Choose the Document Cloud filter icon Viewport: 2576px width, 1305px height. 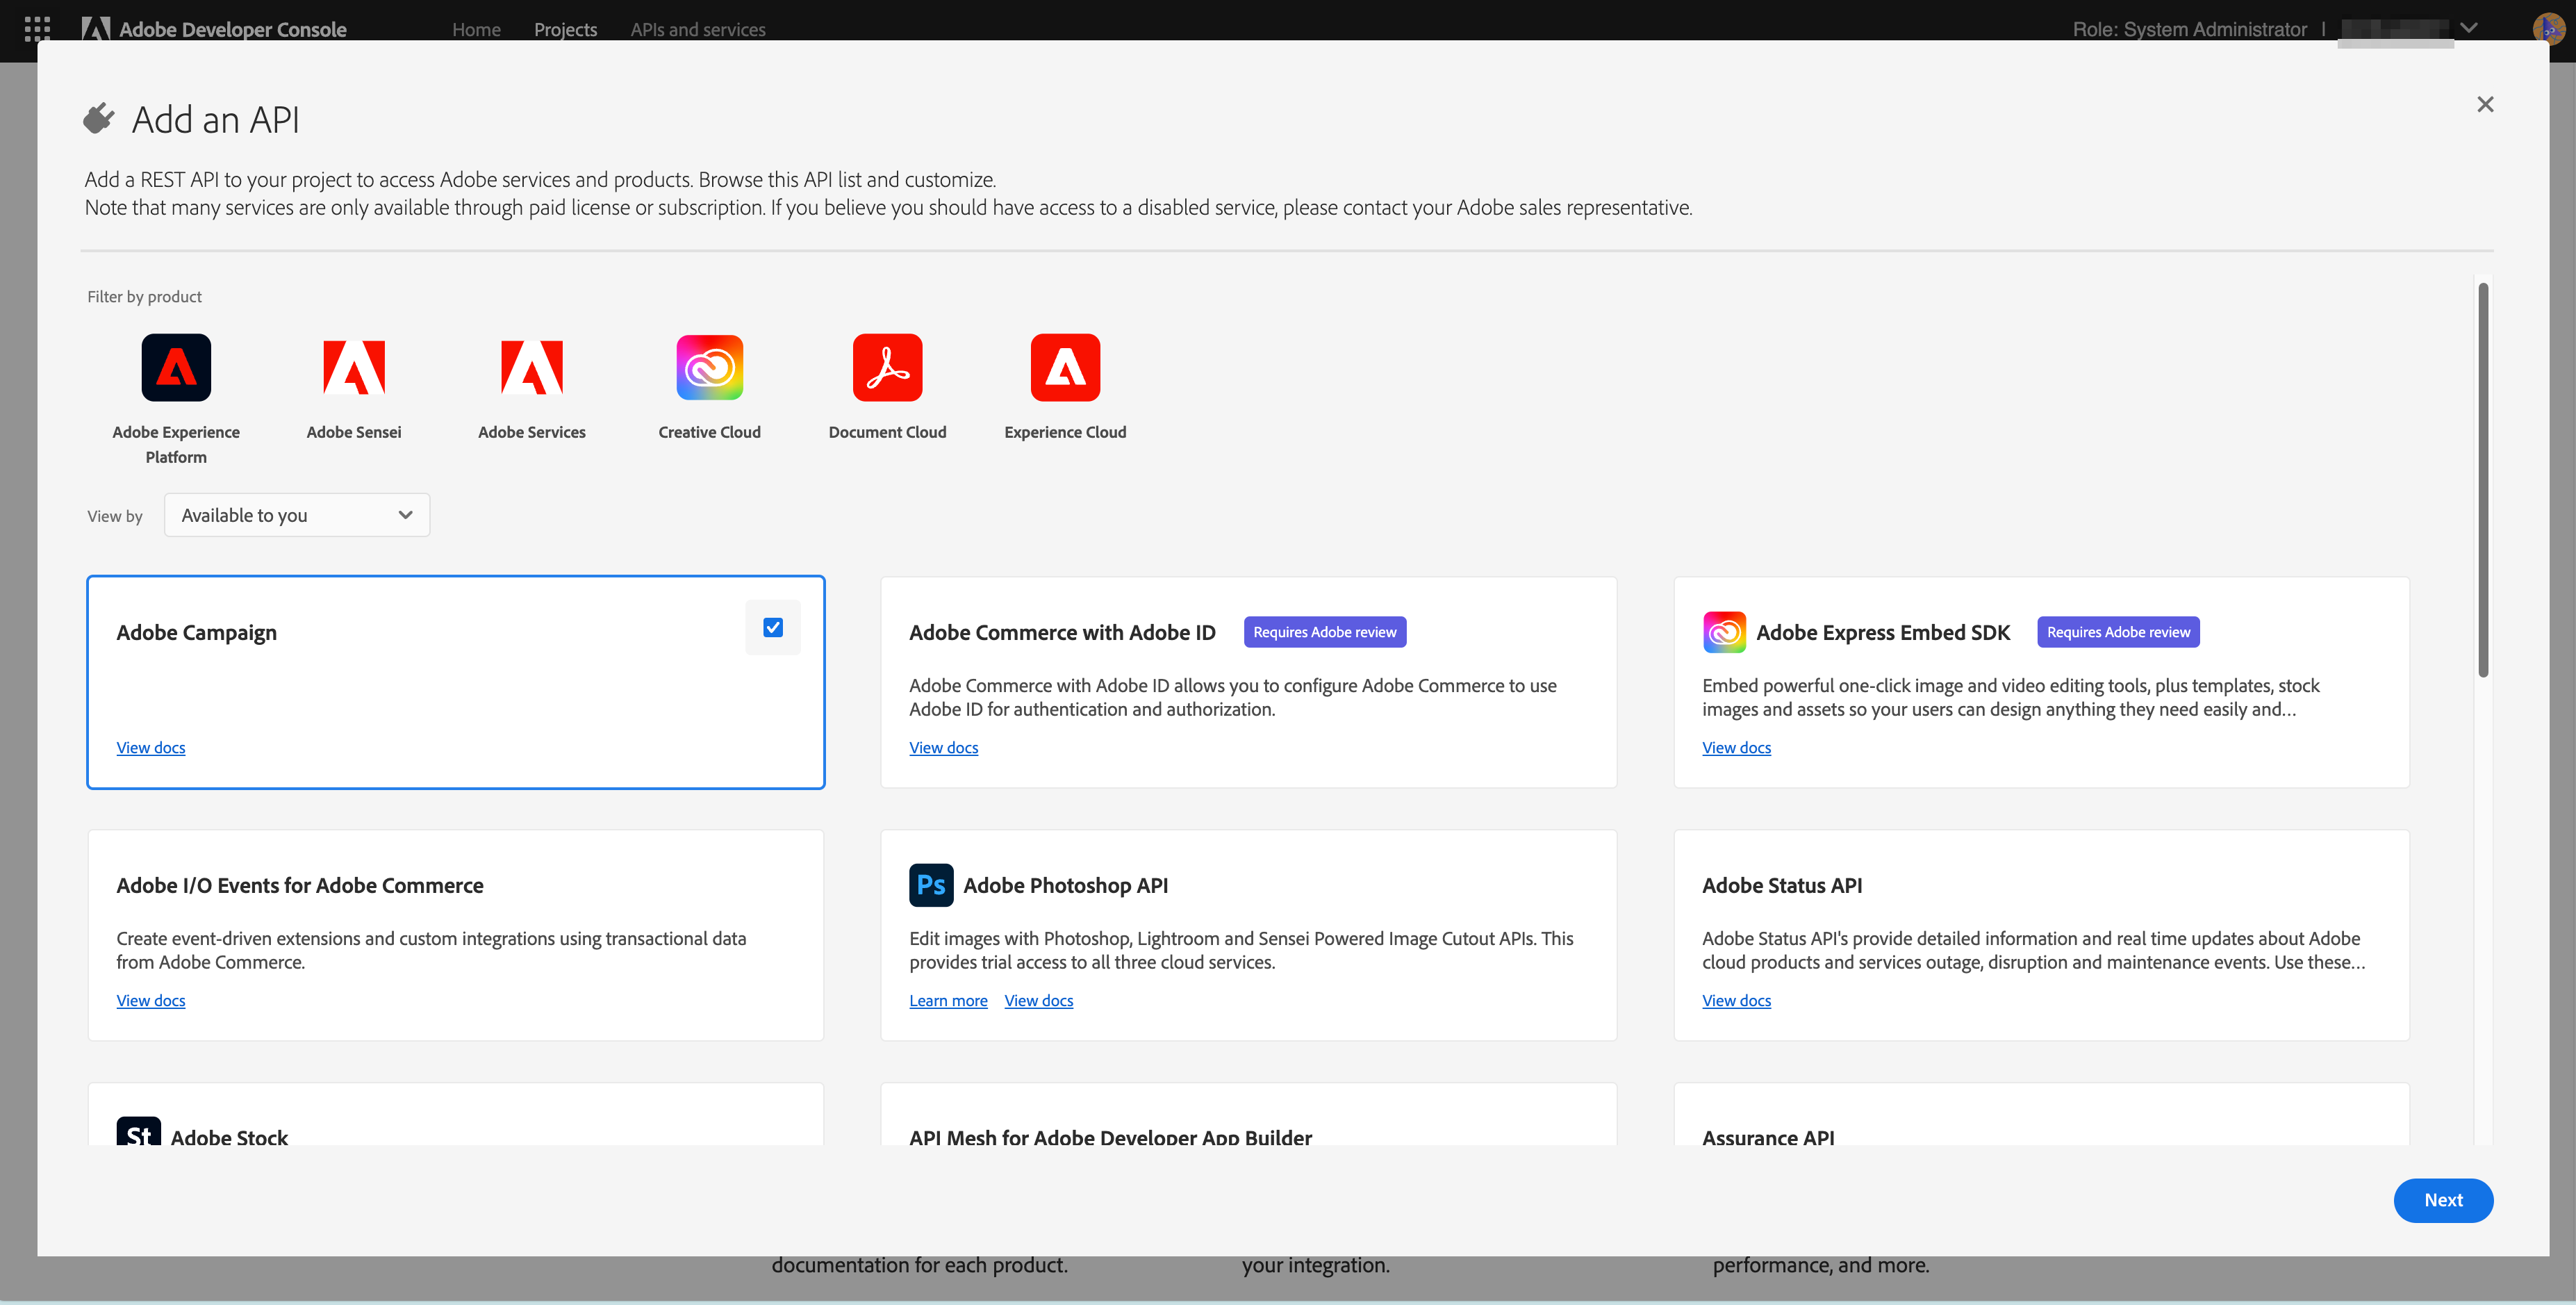click(887, 367)
